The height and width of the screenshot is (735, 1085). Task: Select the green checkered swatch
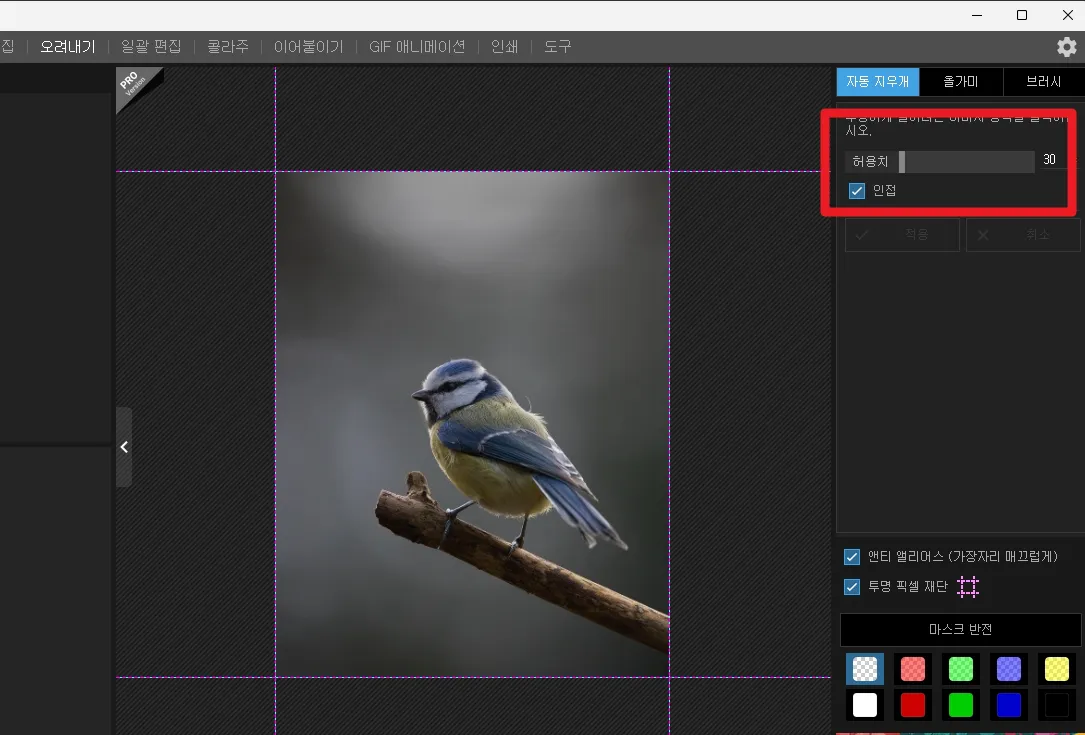click(960, 669)
